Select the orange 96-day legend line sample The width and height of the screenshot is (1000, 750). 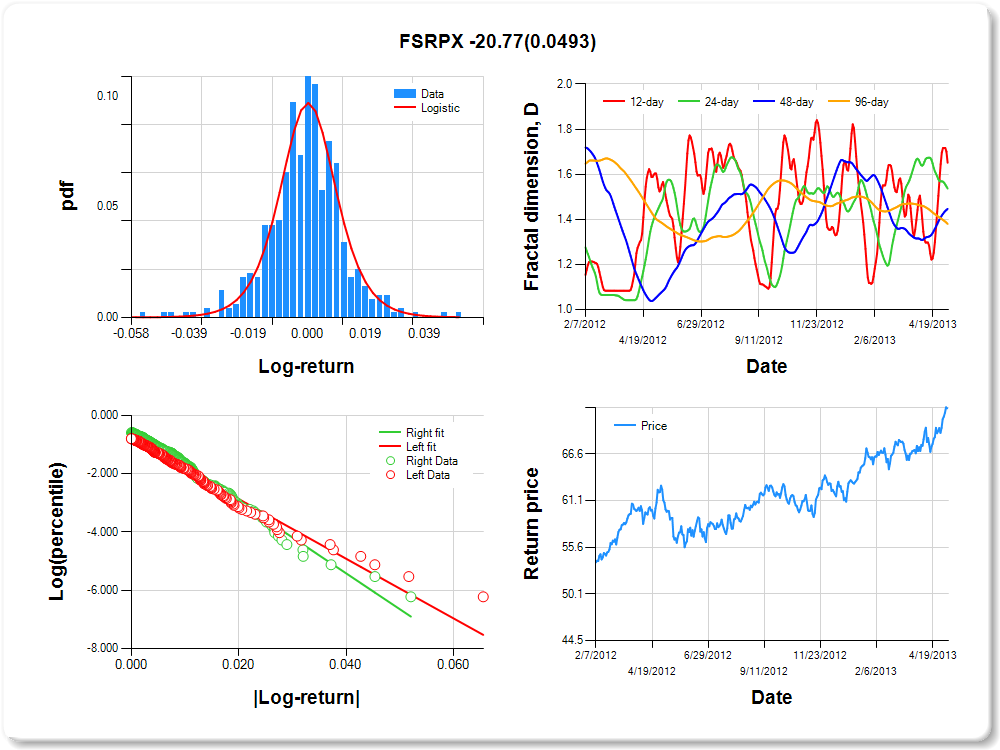(x=839, y=102)
